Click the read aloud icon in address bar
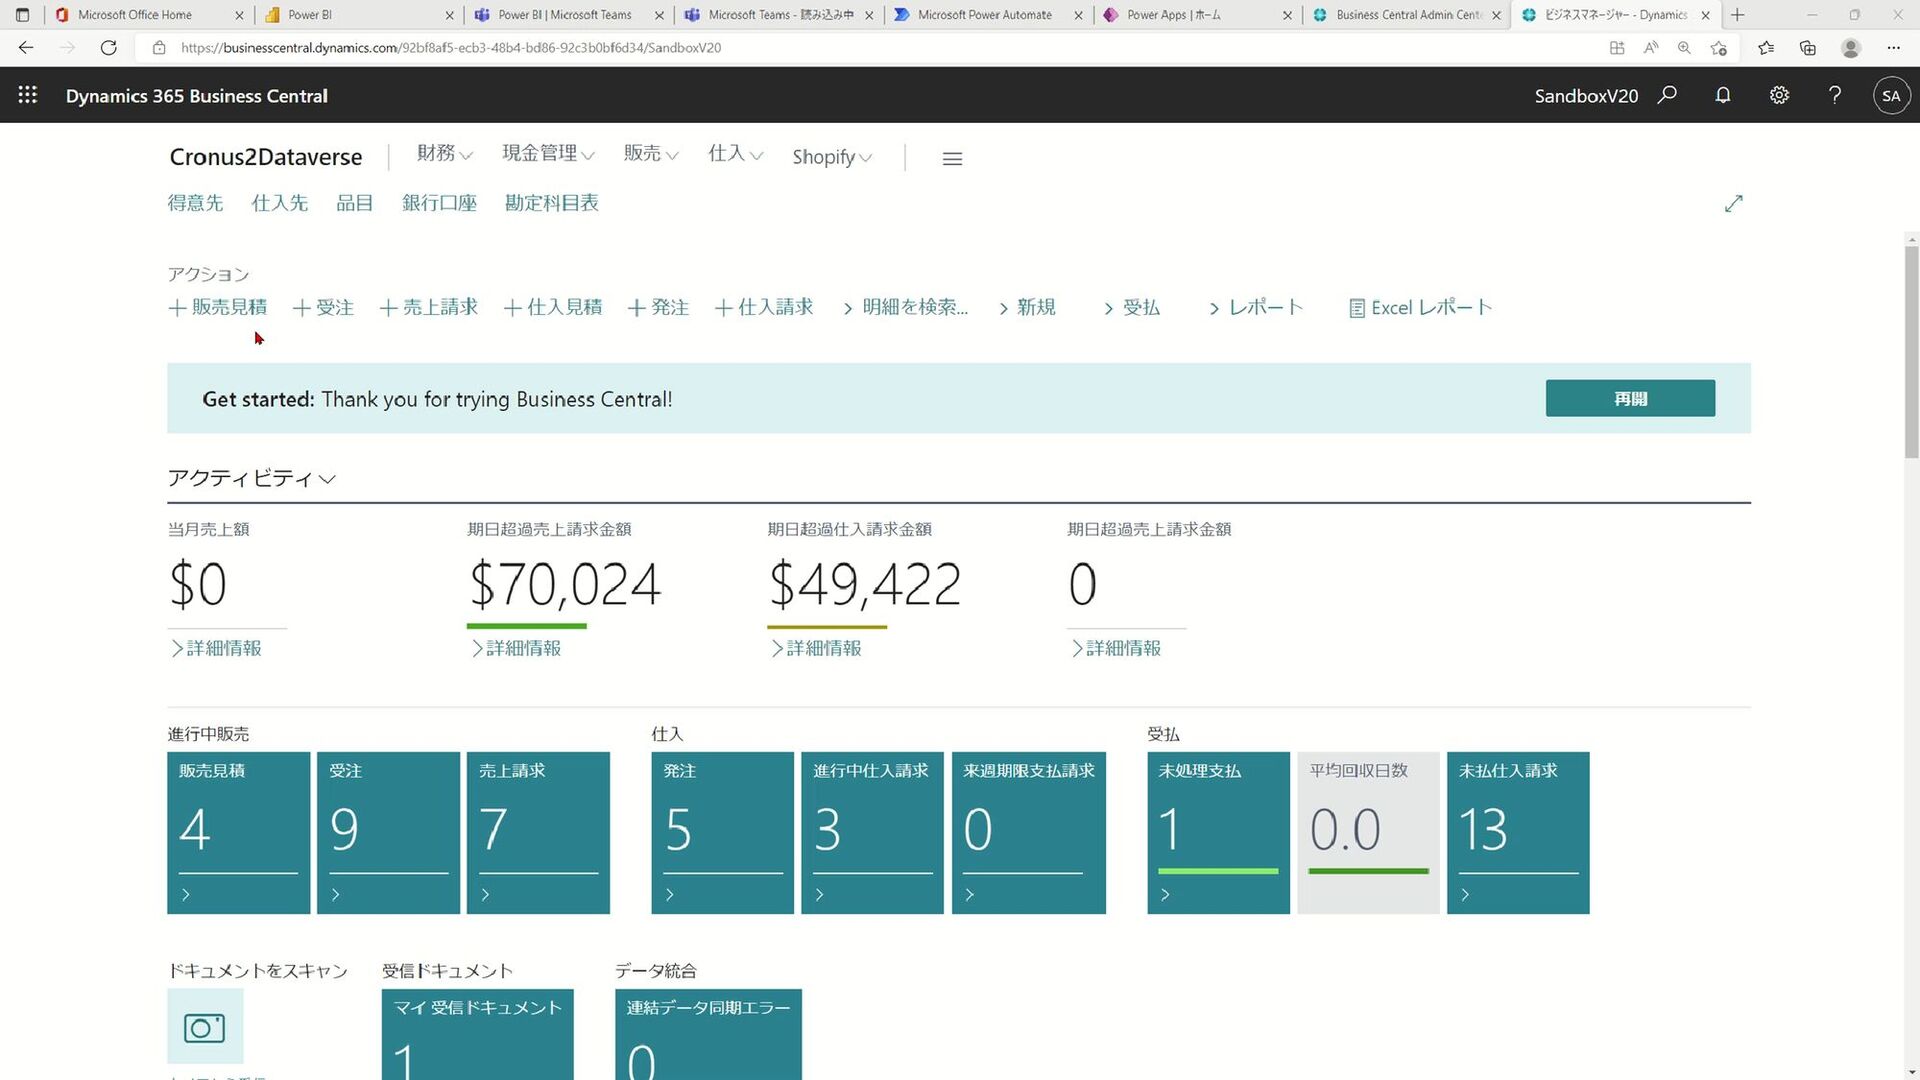Screen dimensions: 1920x1080 coord(1651,47)
